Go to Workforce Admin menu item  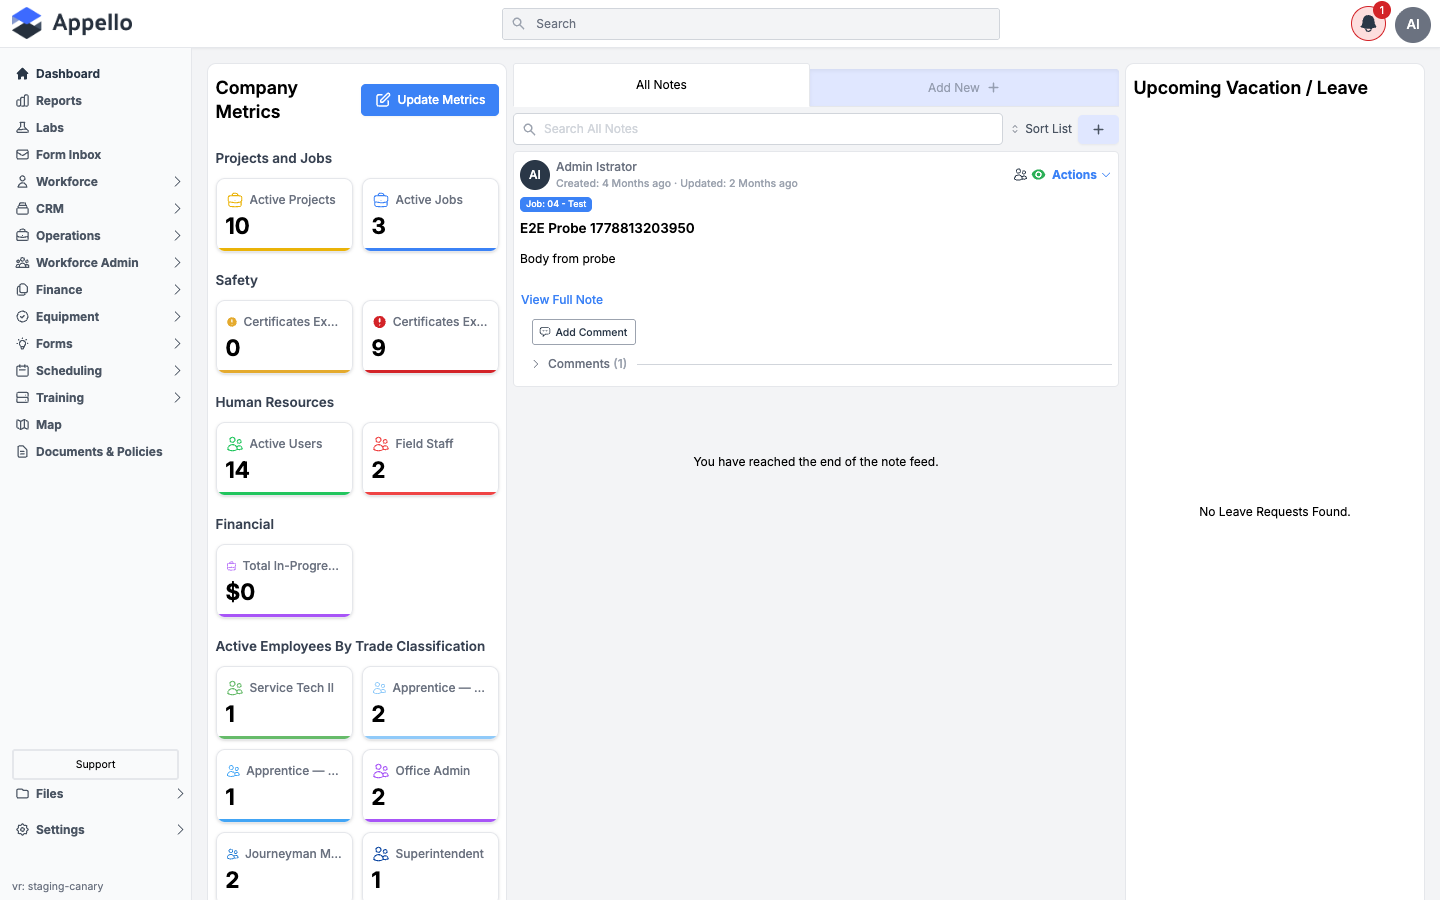(87, 263)
